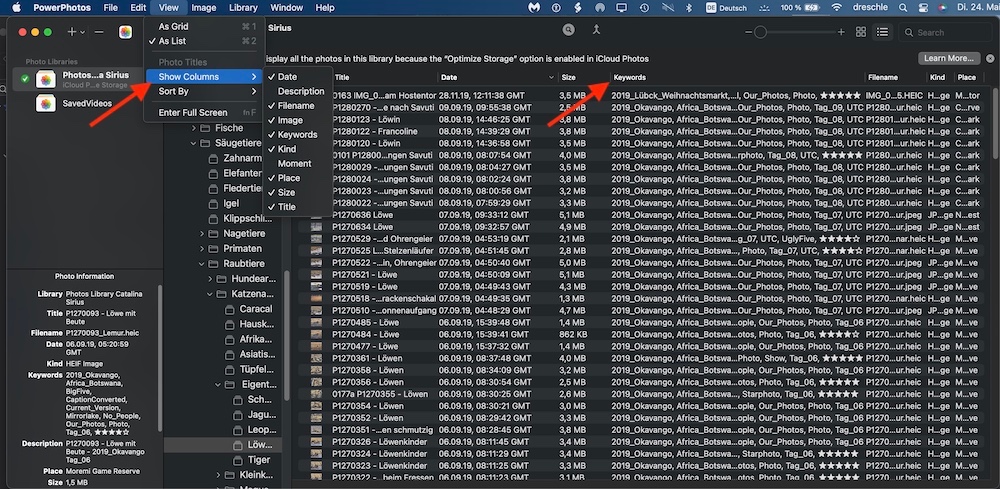Expand the Hundear... folder
The height and width of the screenshot is (489, 1000).
point(210,279)
